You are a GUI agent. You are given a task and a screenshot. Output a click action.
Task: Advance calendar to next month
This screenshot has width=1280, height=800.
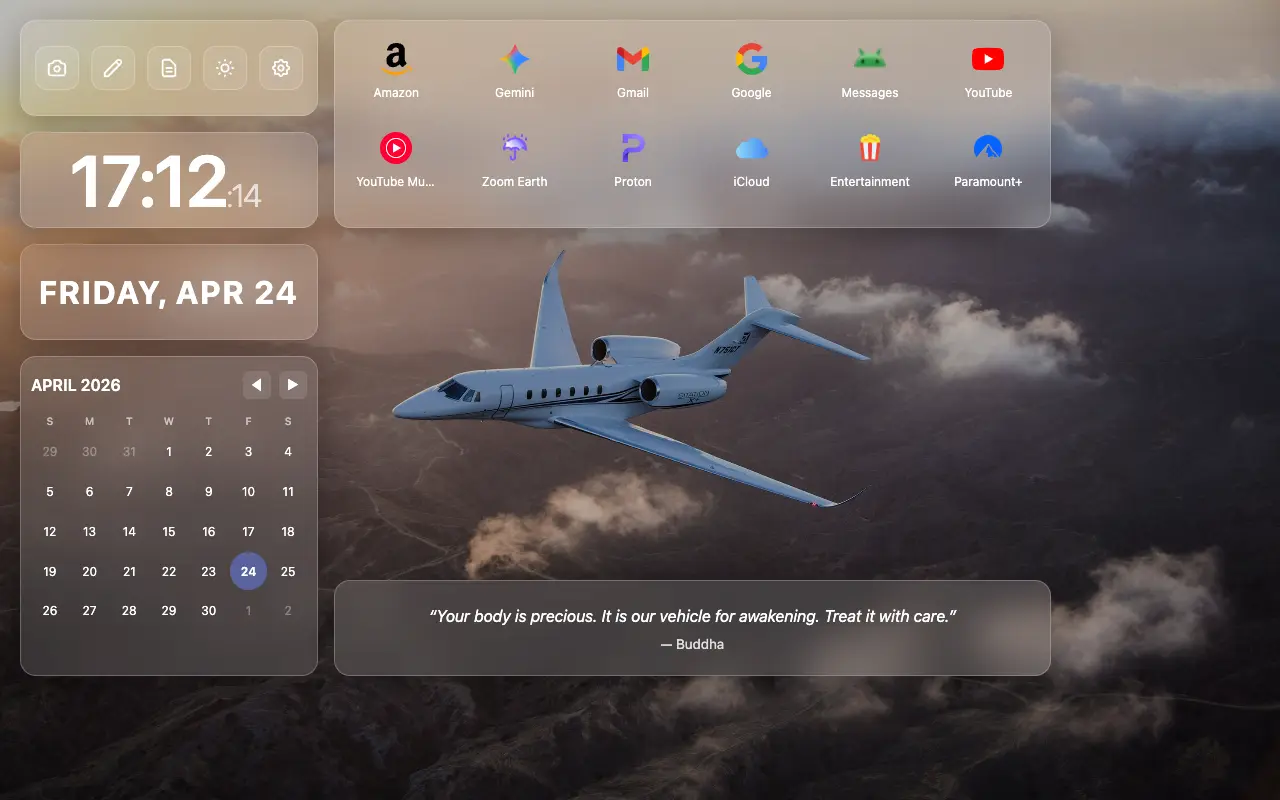[292, 385]
